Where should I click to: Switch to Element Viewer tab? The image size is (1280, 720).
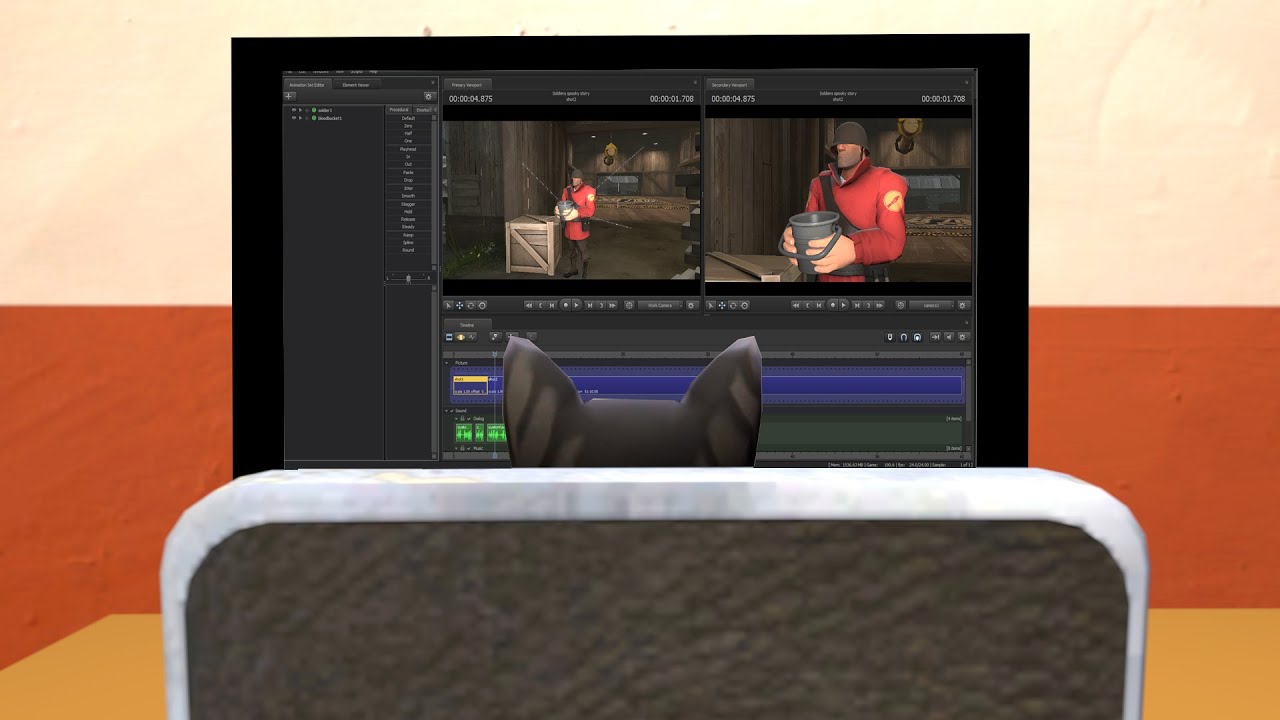click(356, 85)
